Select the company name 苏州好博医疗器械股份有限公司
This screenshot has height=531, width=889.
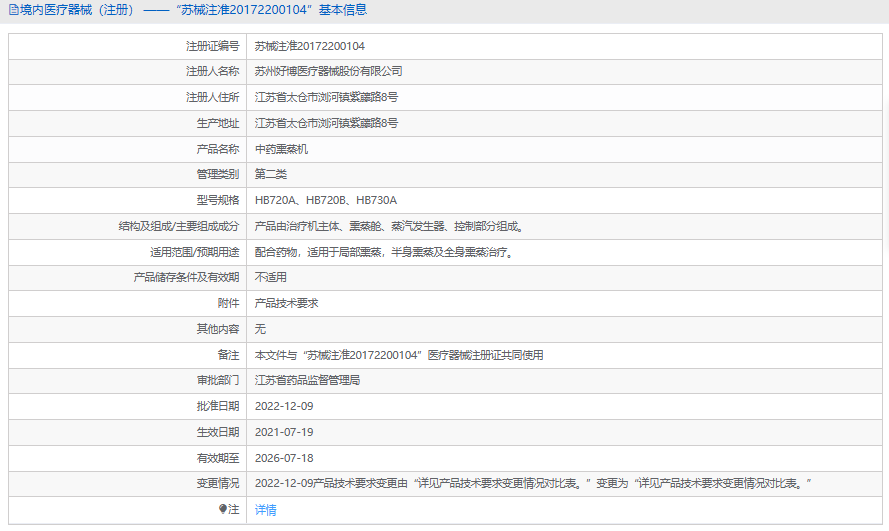coord(328,71)
